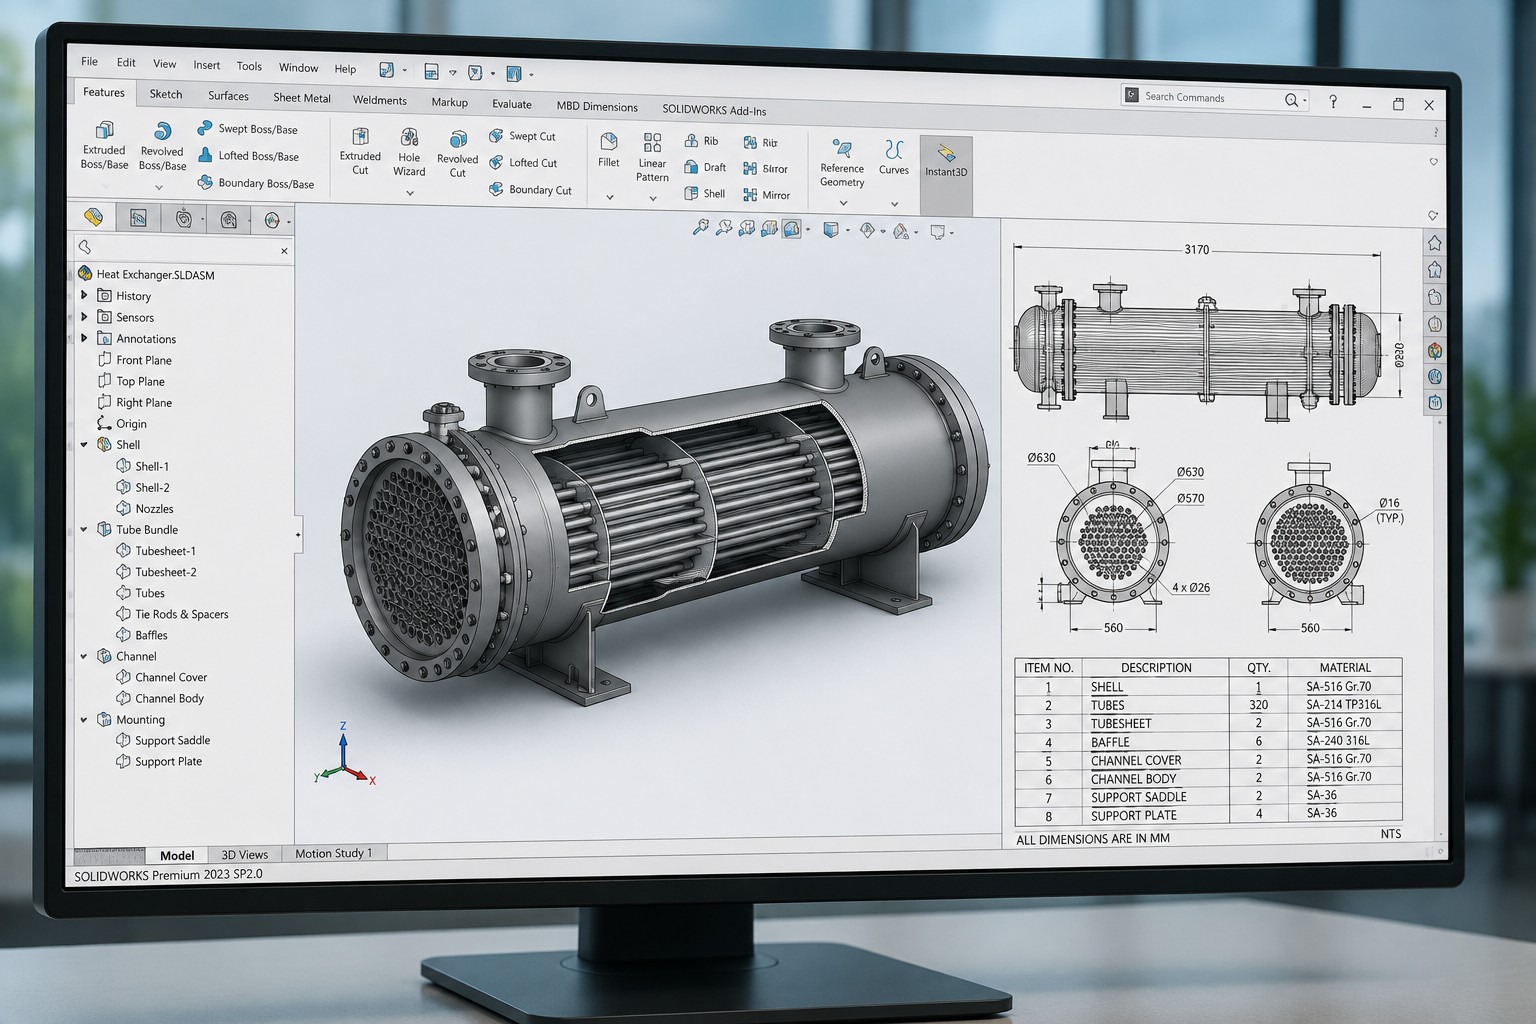
Task: Click the Help question mark icon
Action: tap(1333, 101)
